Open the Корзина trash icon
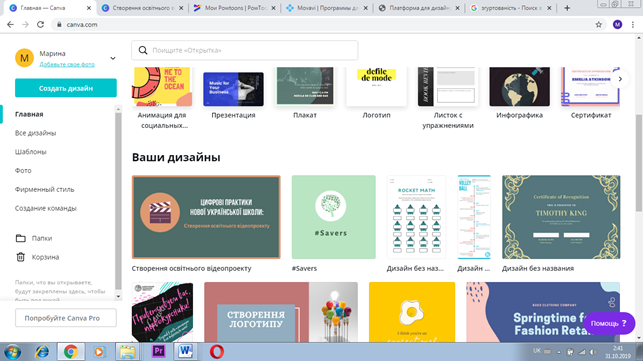Viewport: 643px width, 361px height. 21,257
